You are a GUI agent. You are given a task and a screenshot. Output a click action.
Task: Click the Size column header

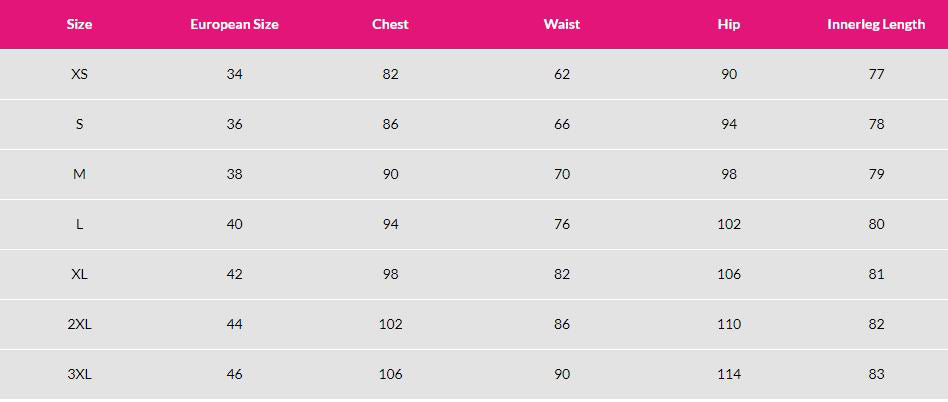tap(79, 24)
